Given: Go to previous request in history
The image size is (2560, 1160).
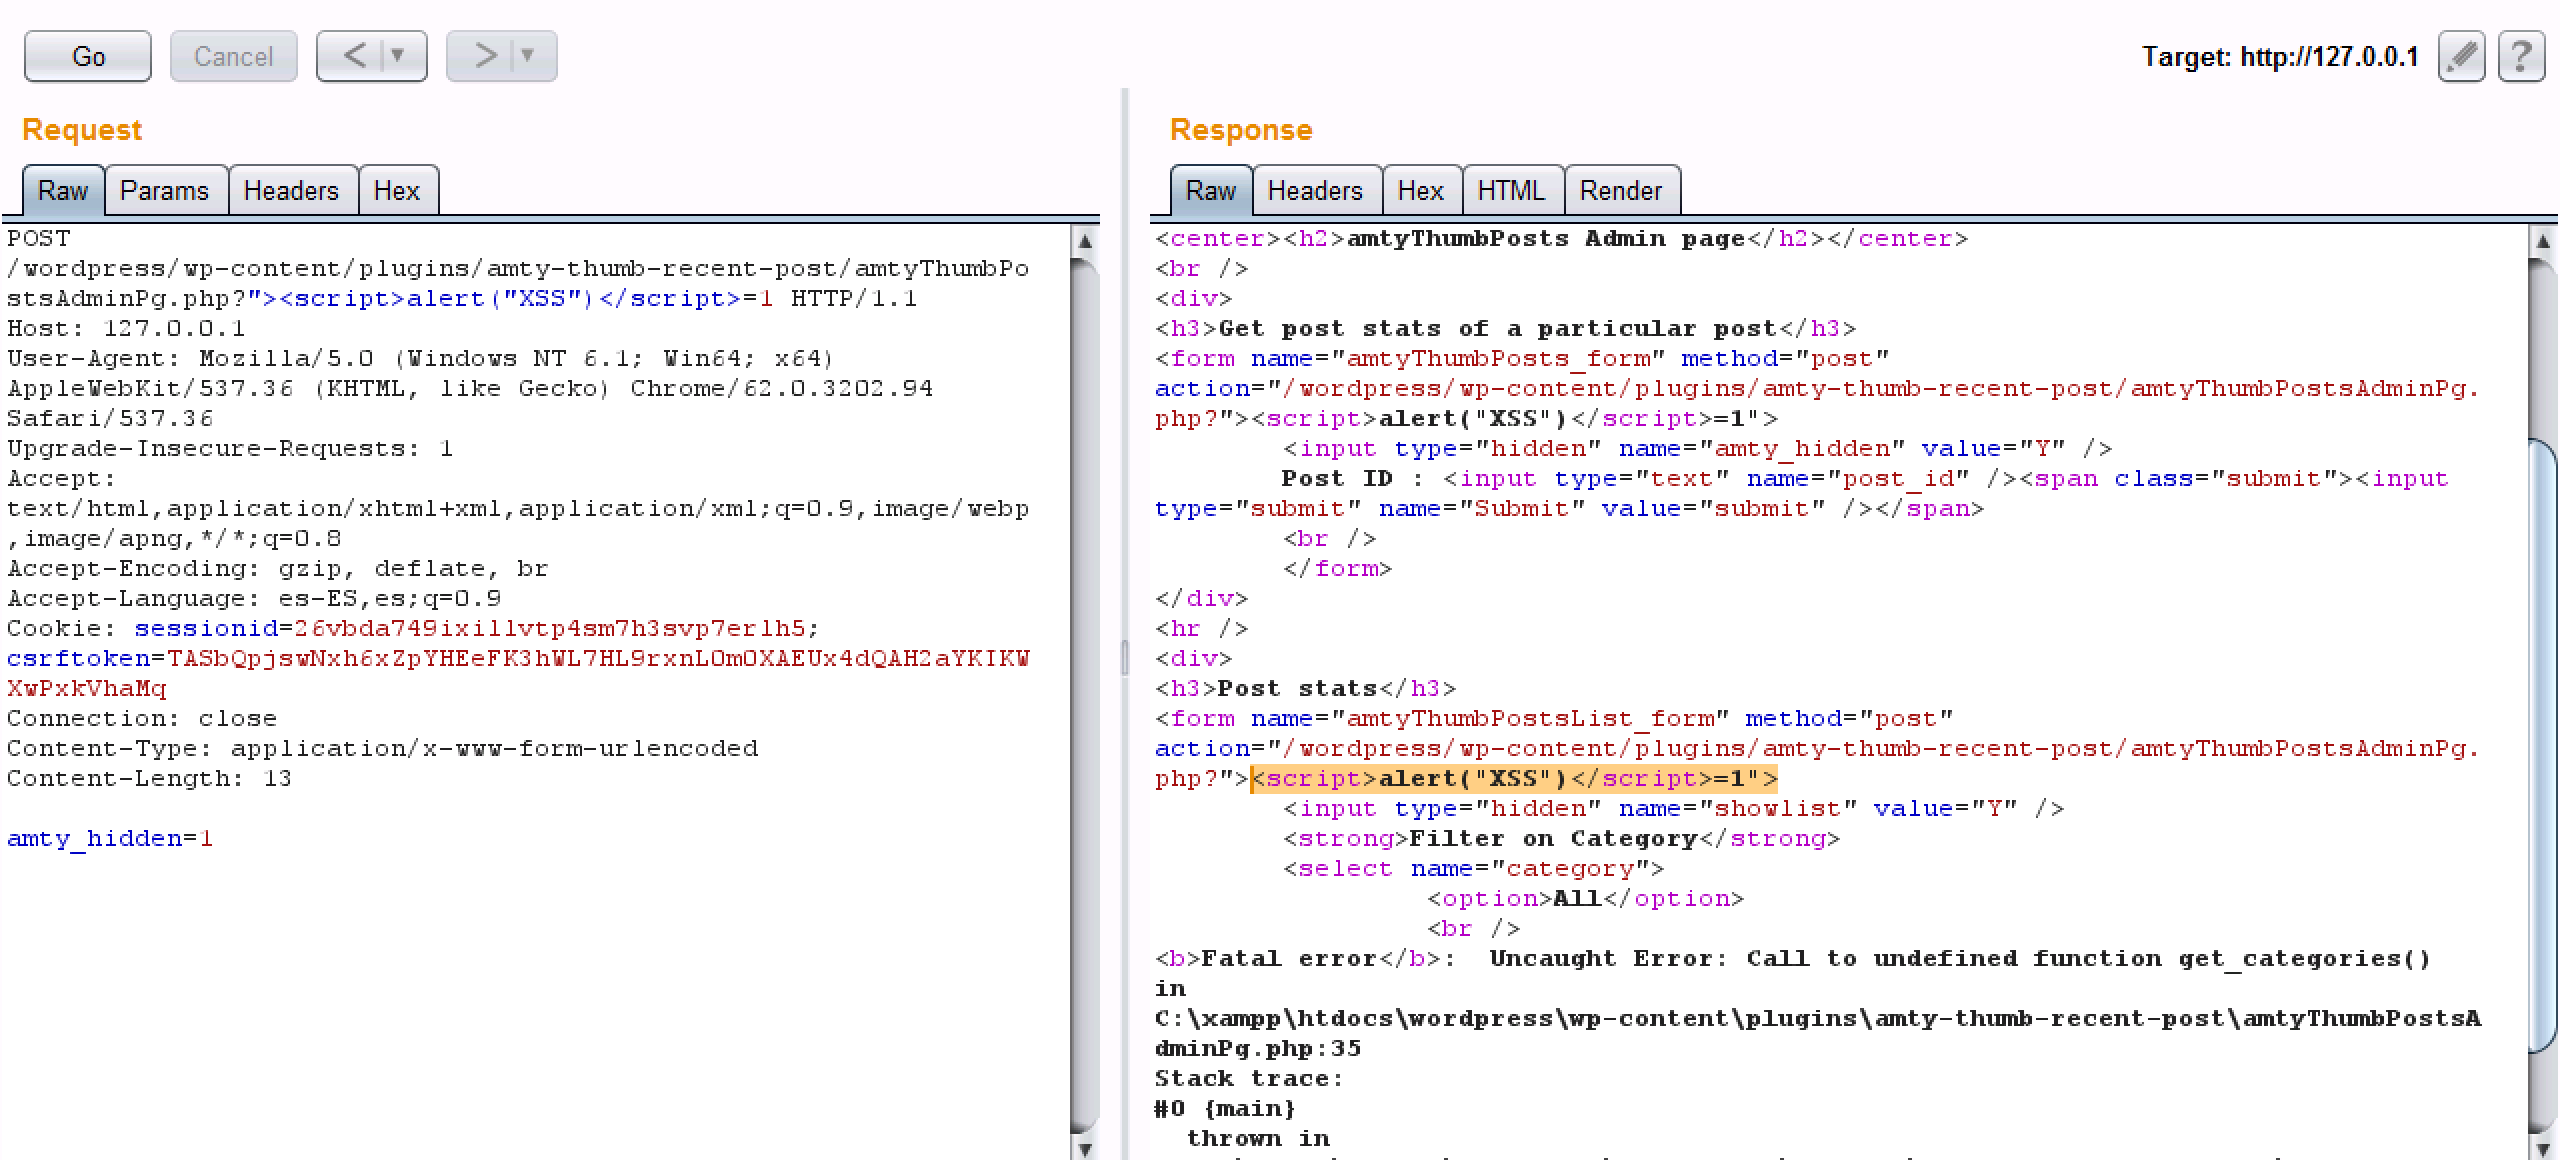Looking at the screenshot, I should tap(354, 56).
